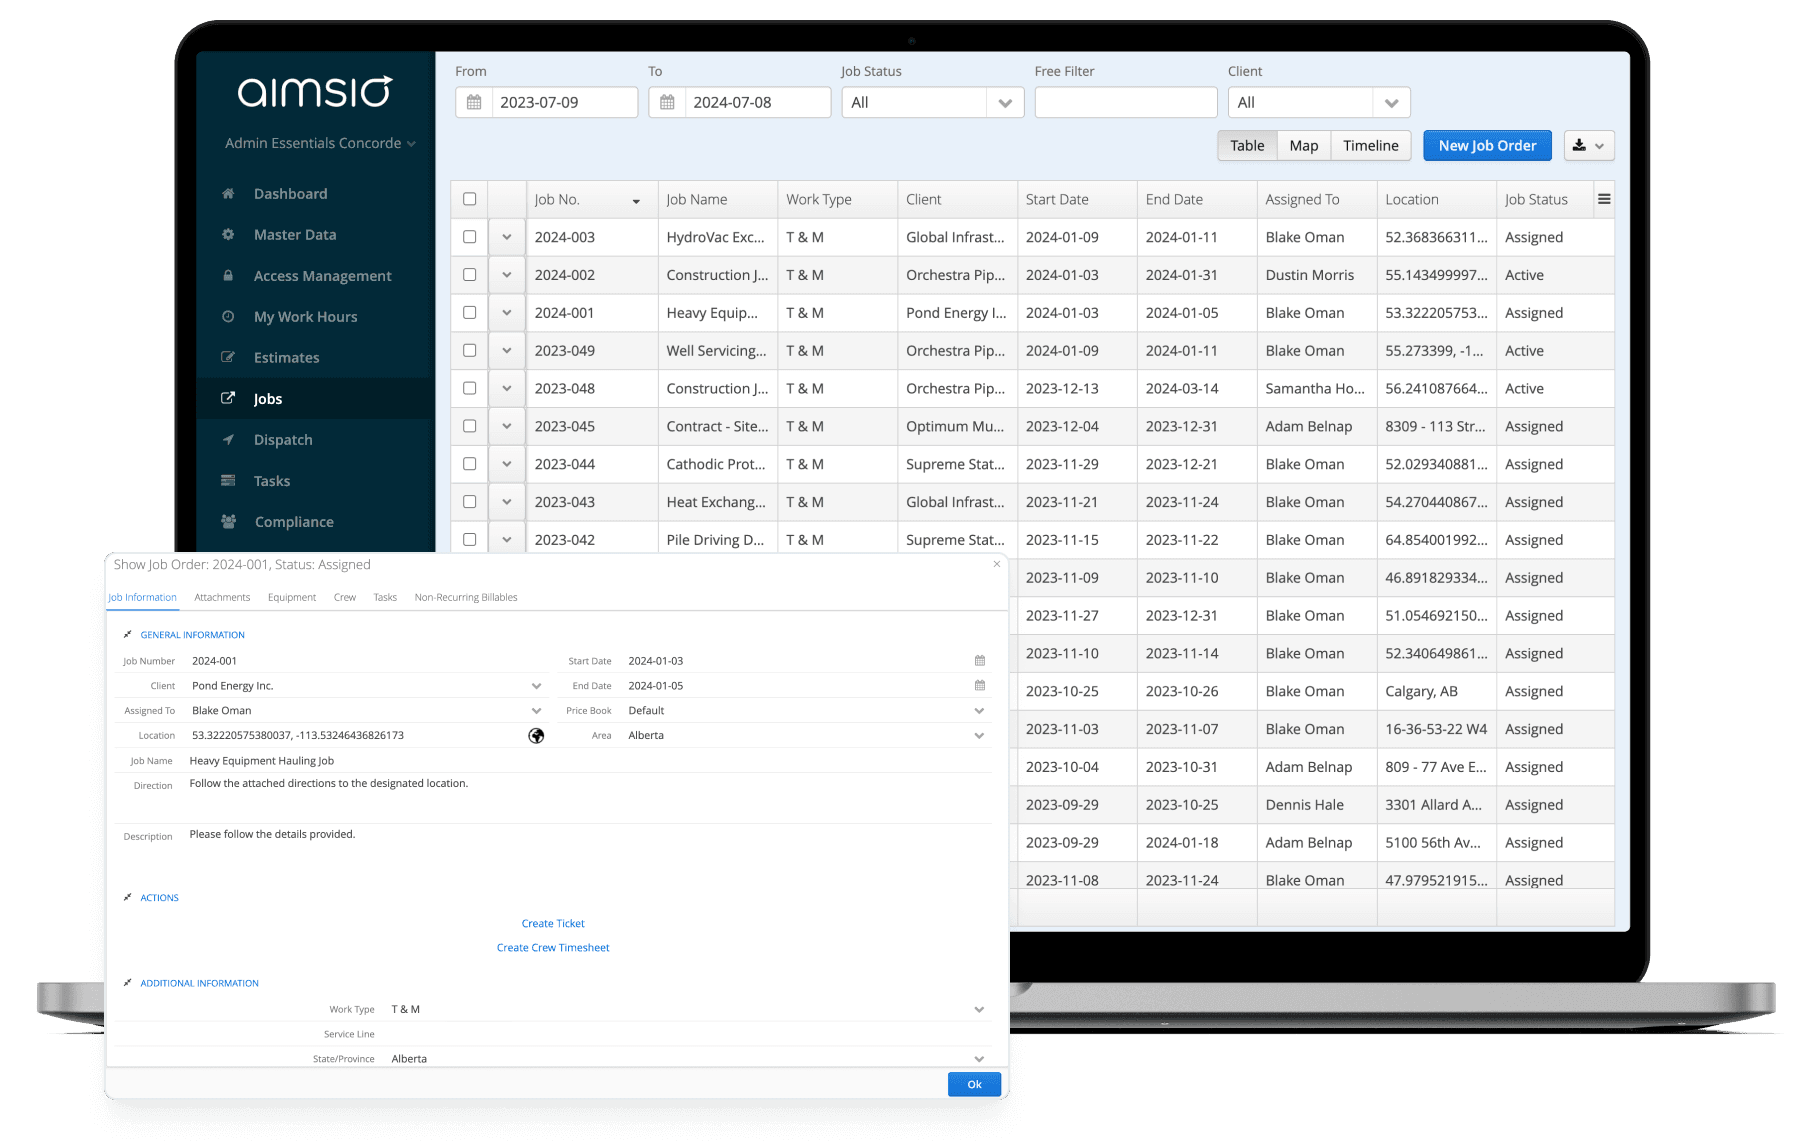Screen dimensions: 1812x1148
Task: Click the Access Management lock icon
Action: 228,276
